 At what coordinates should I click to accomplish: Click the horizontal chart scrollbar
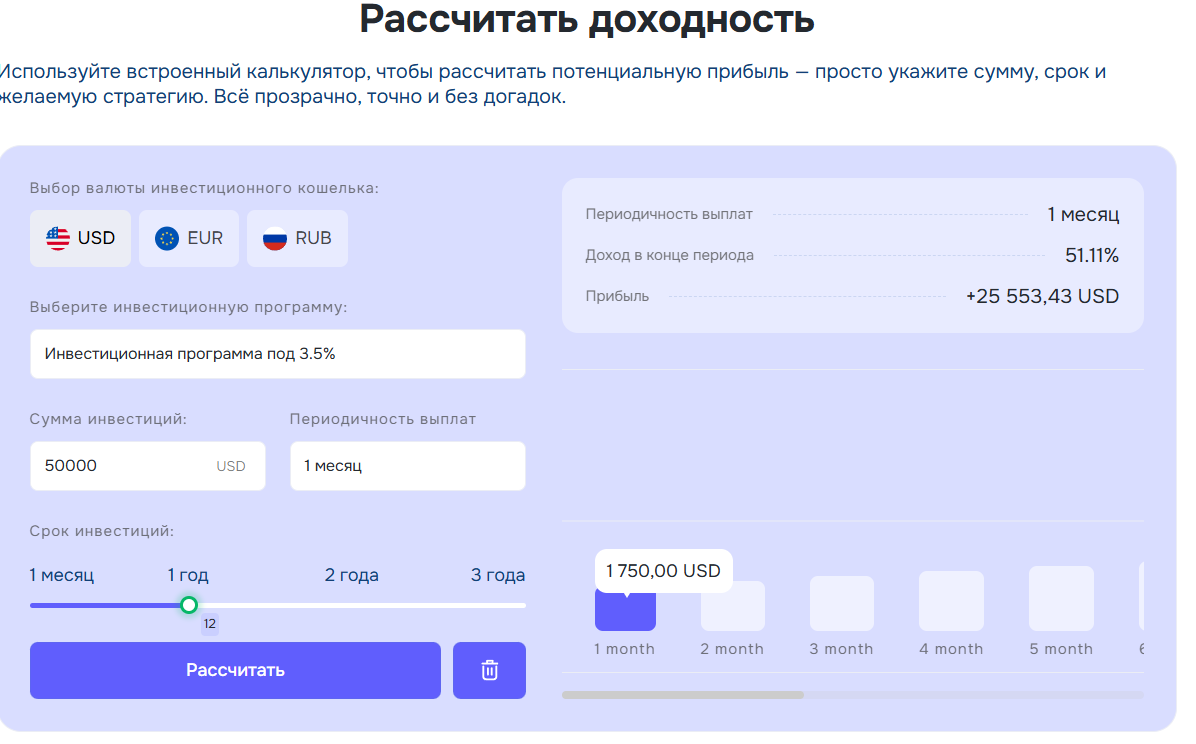pos(683,694)
